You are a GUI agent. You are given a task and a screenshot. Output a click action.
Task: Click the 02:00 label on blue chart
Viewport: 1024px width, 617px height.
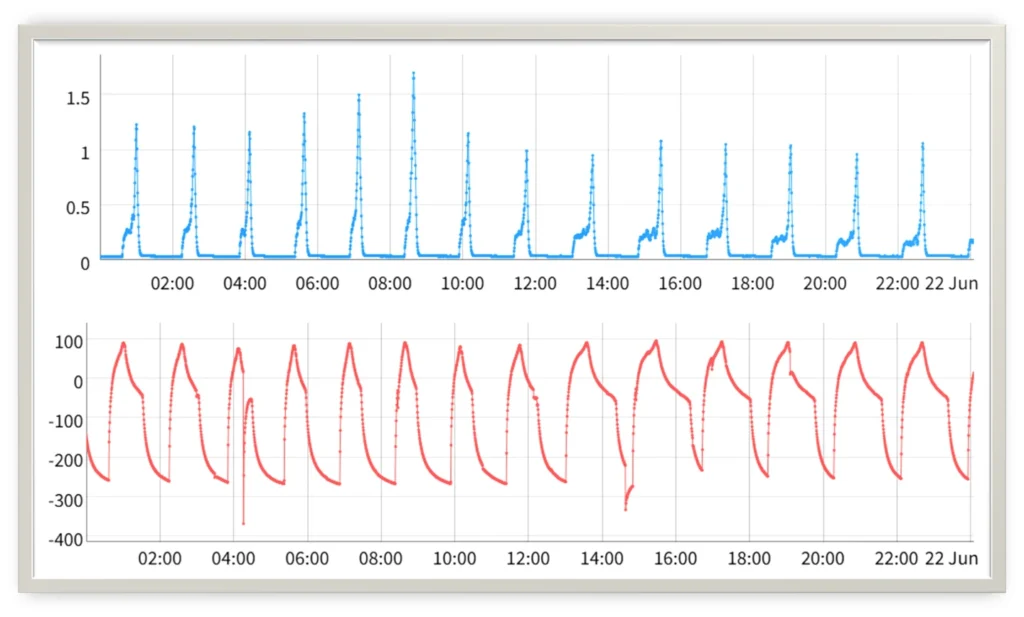172,283
